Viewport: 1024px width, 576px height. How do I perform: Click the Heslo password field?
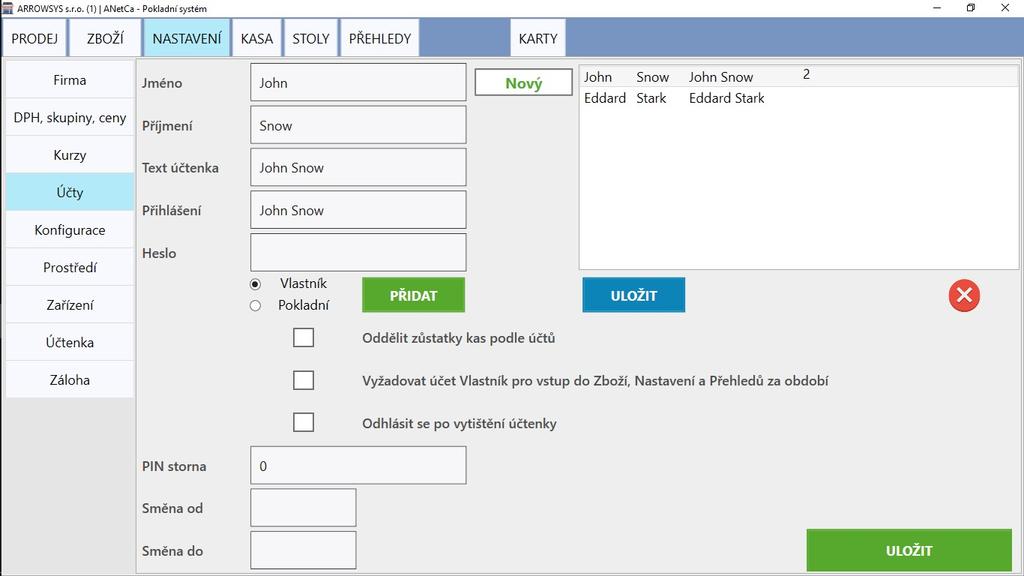359,252
